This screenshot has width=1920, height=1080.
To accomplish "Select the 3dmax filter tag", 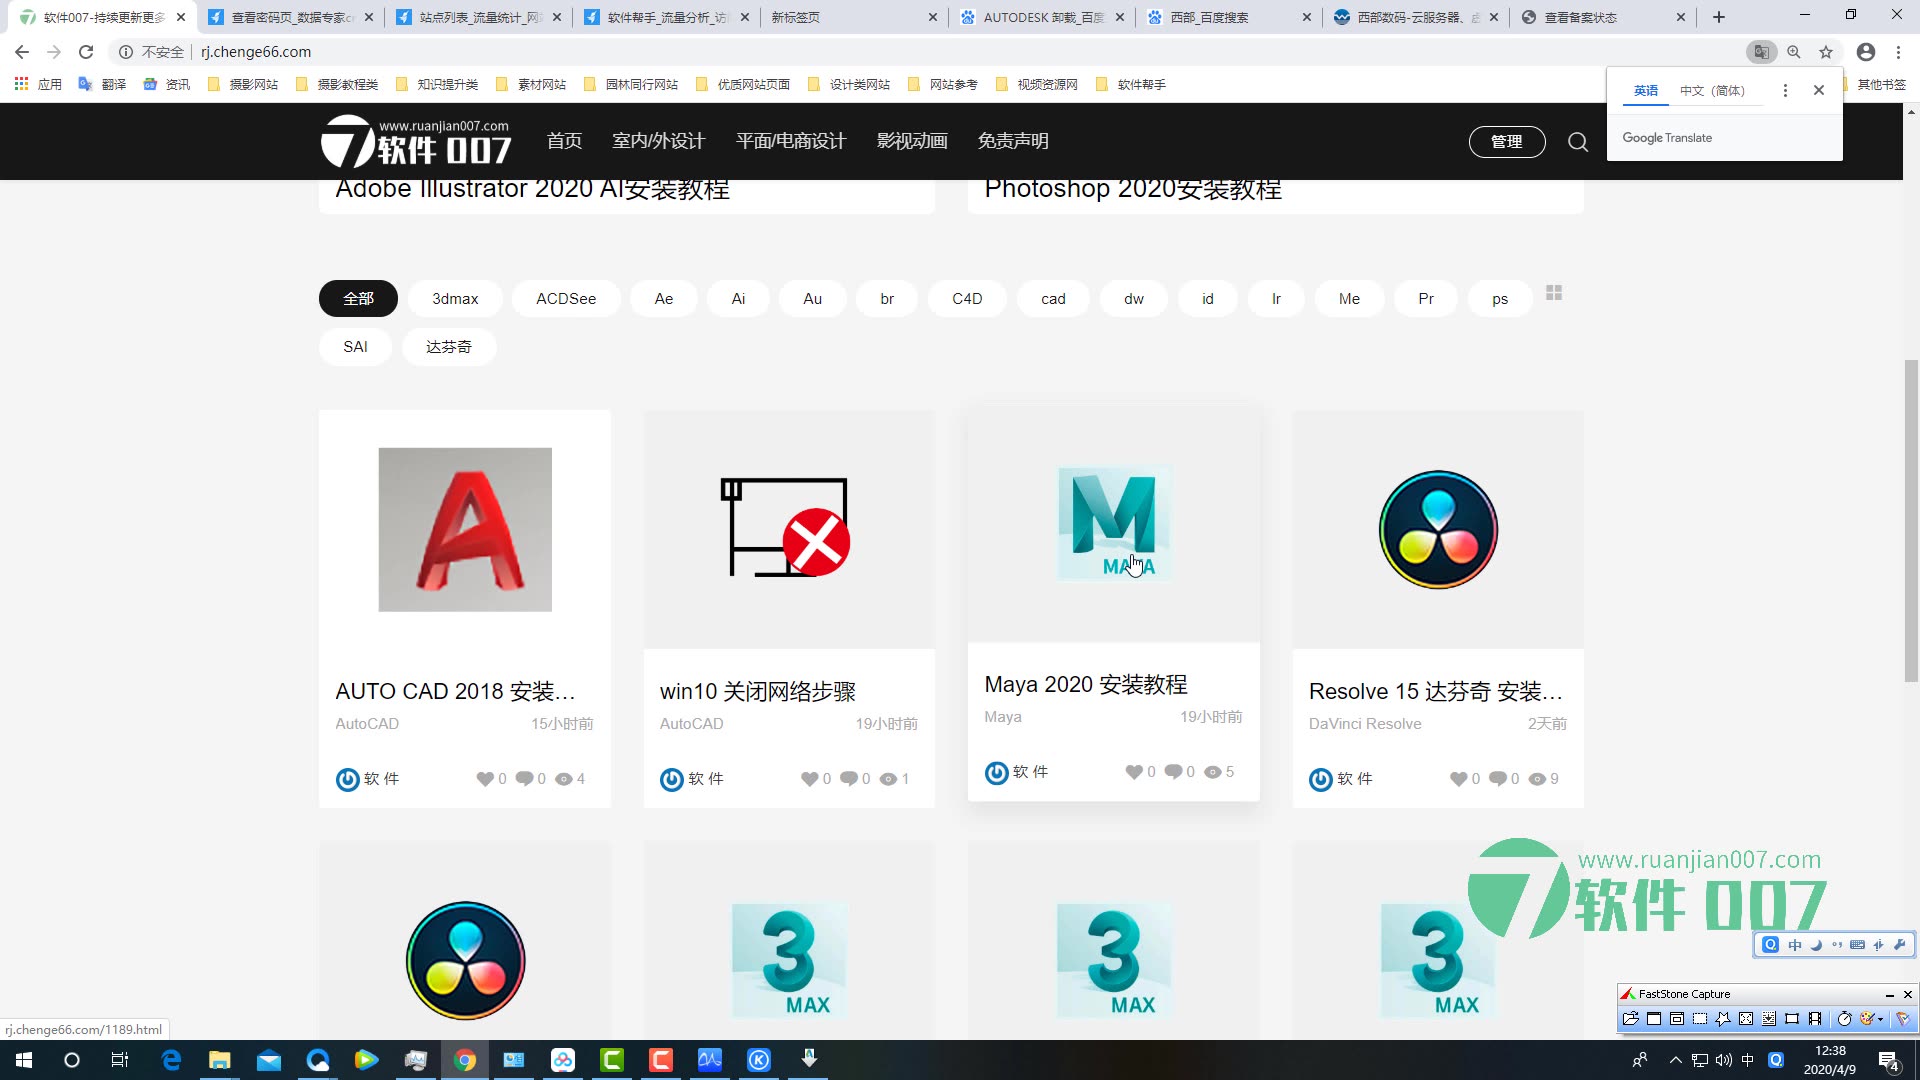I will point(455,299).
